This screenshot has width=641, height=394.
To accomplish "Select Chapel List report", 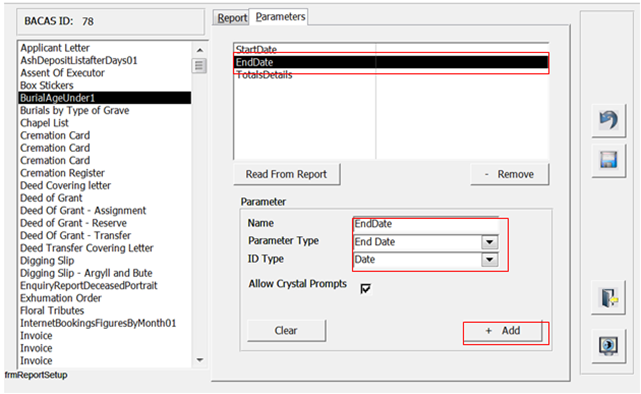I will click(x=105, y=123).
